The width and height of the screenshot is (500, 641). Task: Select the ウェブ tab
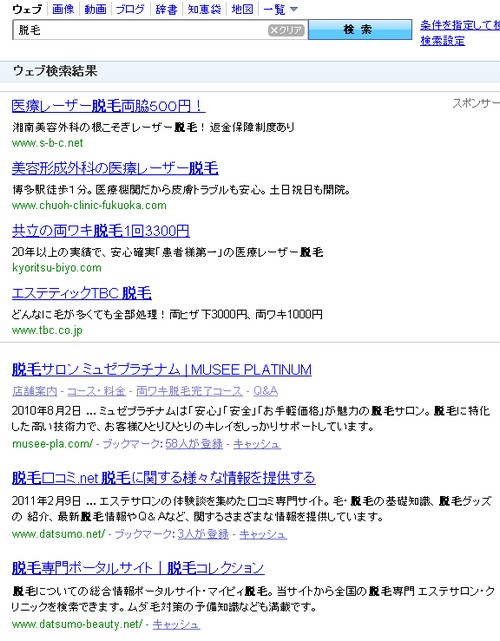click(x=27, y=9)
